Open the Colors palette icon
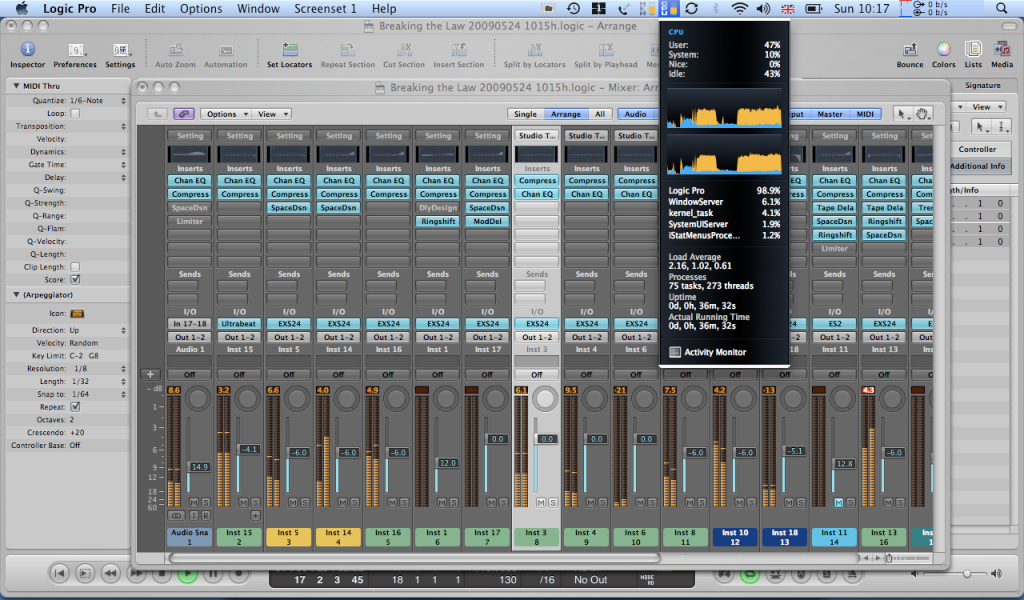The image size is (1024, 600). pos(943,50)
